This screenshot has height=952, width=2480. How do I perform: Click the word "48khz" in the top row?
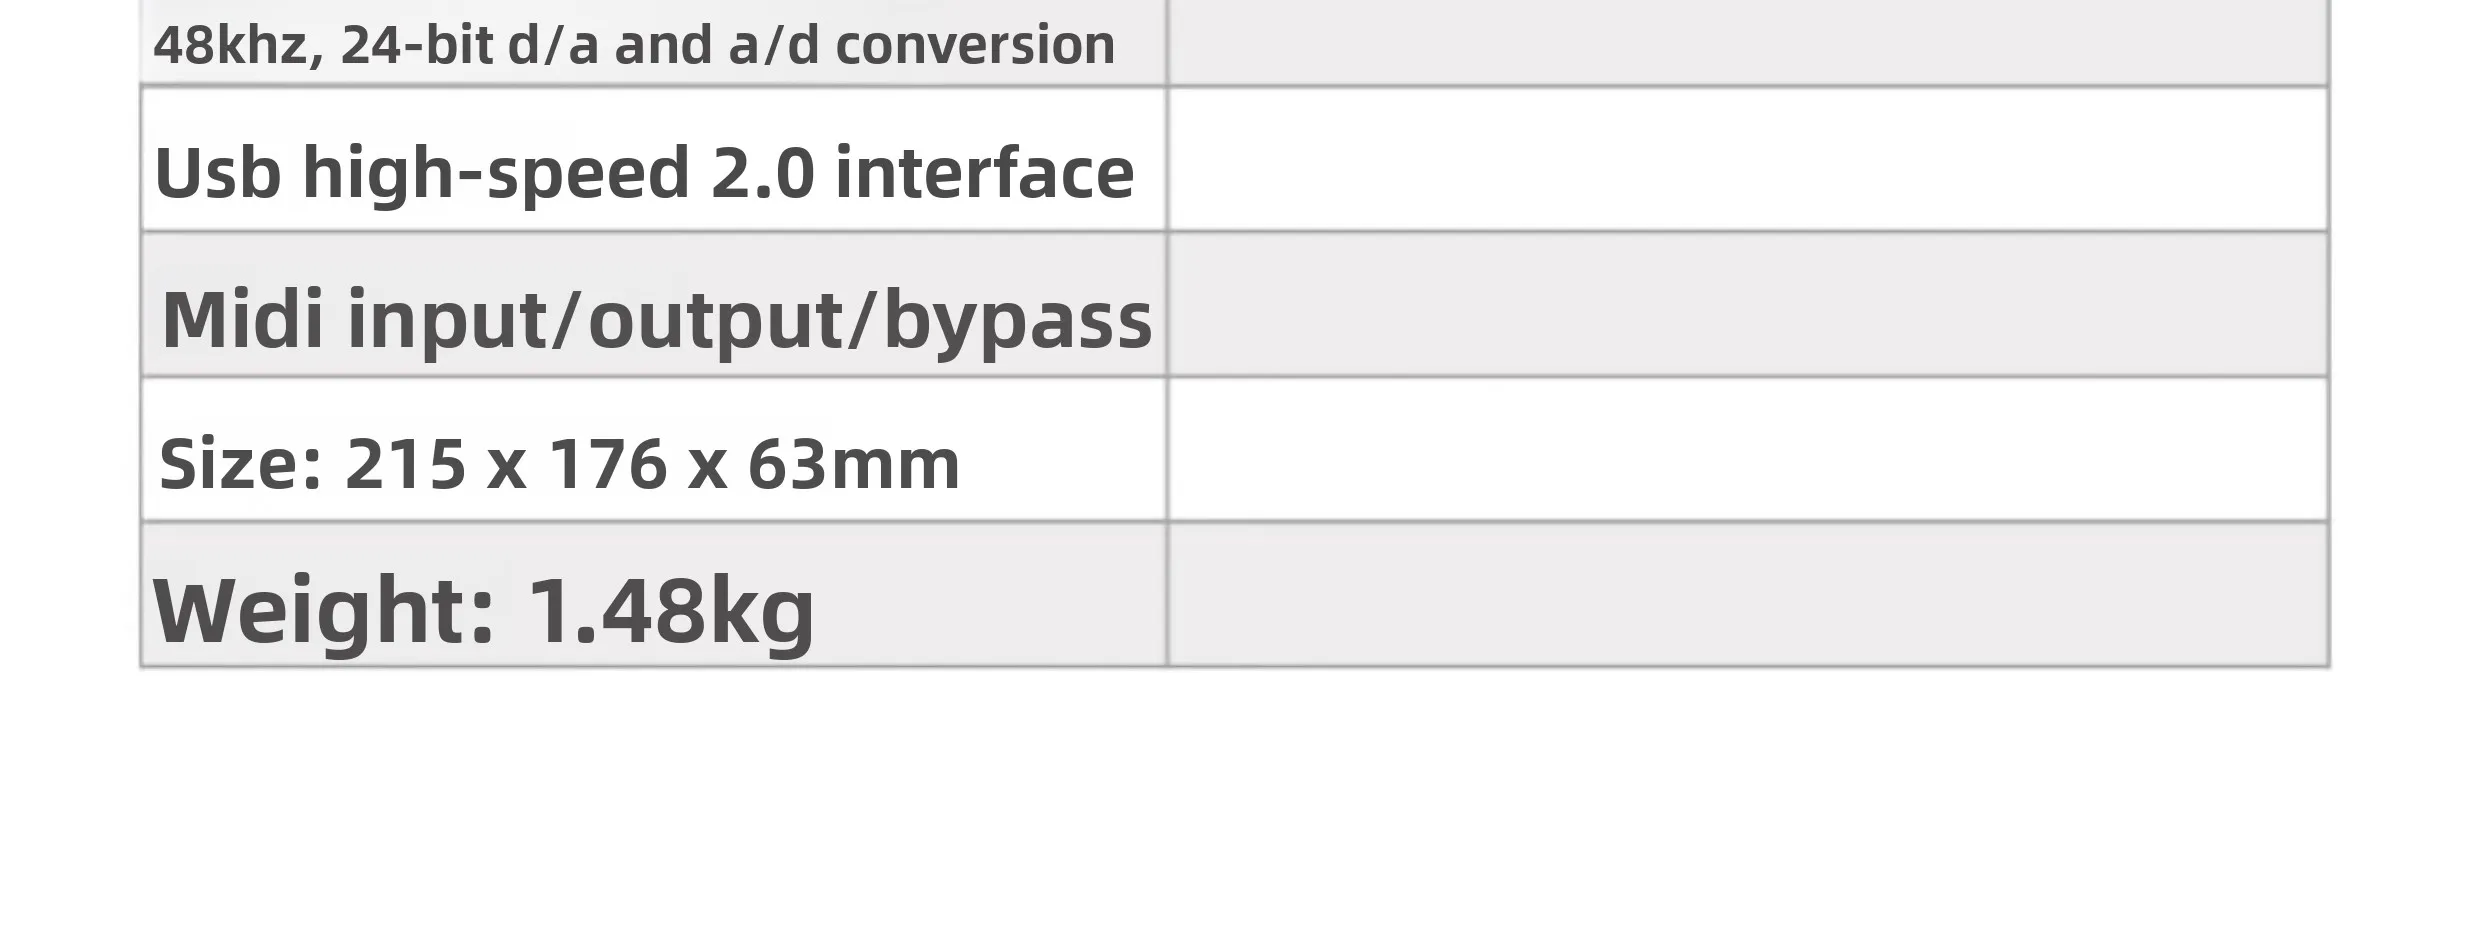tap(231, 46)
